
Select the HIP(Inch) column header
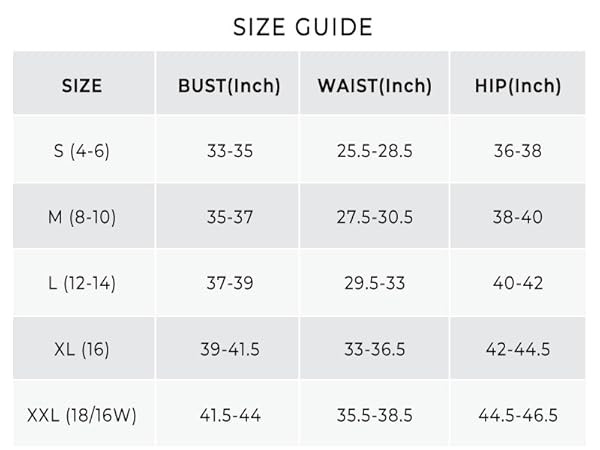coord(518,85)
